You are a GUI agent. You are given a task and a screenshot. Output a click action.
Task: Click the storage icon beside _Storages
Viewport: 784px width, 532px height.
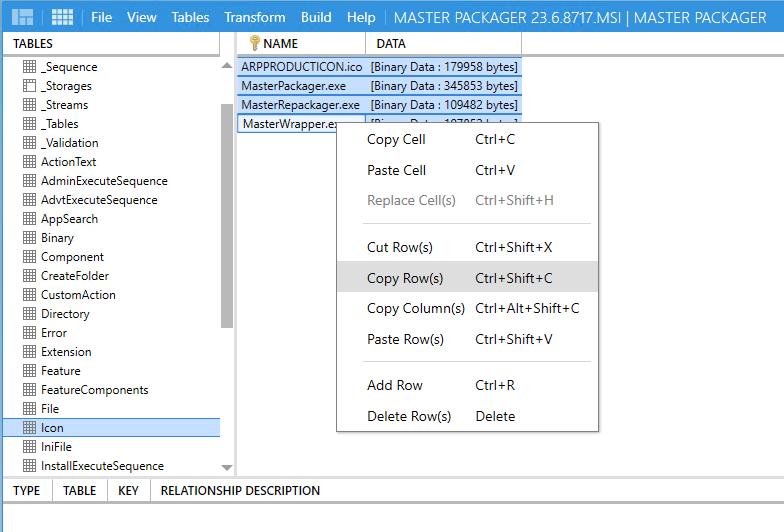pos(30,86)
